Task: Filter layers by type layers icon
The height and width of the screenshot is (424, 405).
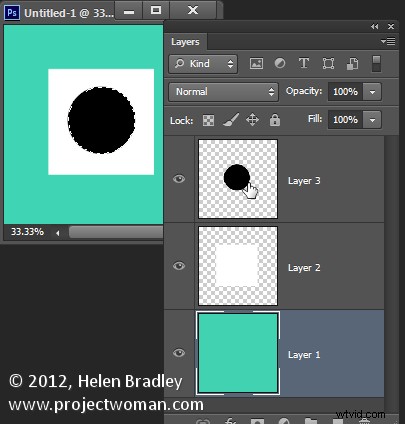Action: (x=304, y=63)
